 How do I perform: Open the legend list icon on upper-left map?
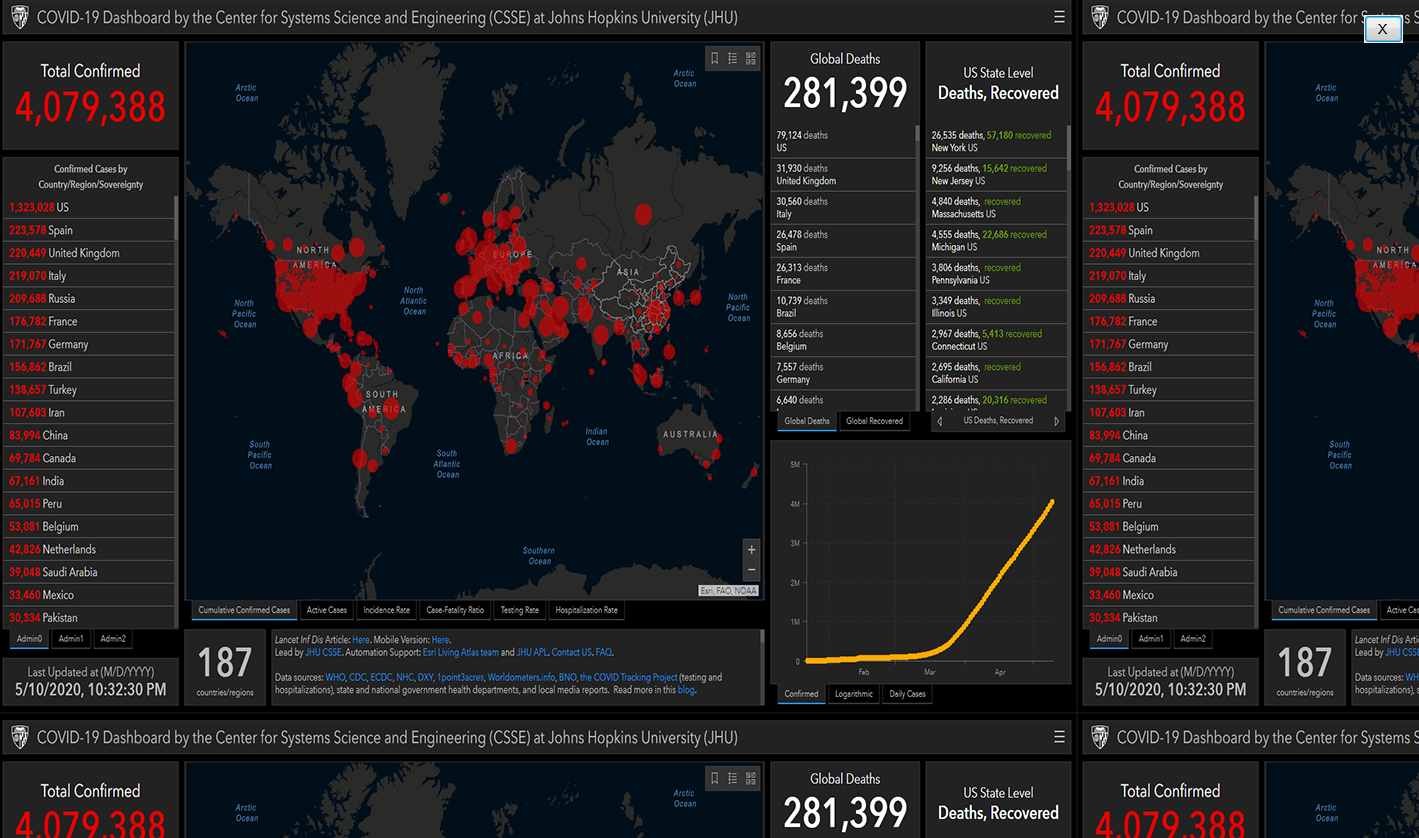point(733,59)
